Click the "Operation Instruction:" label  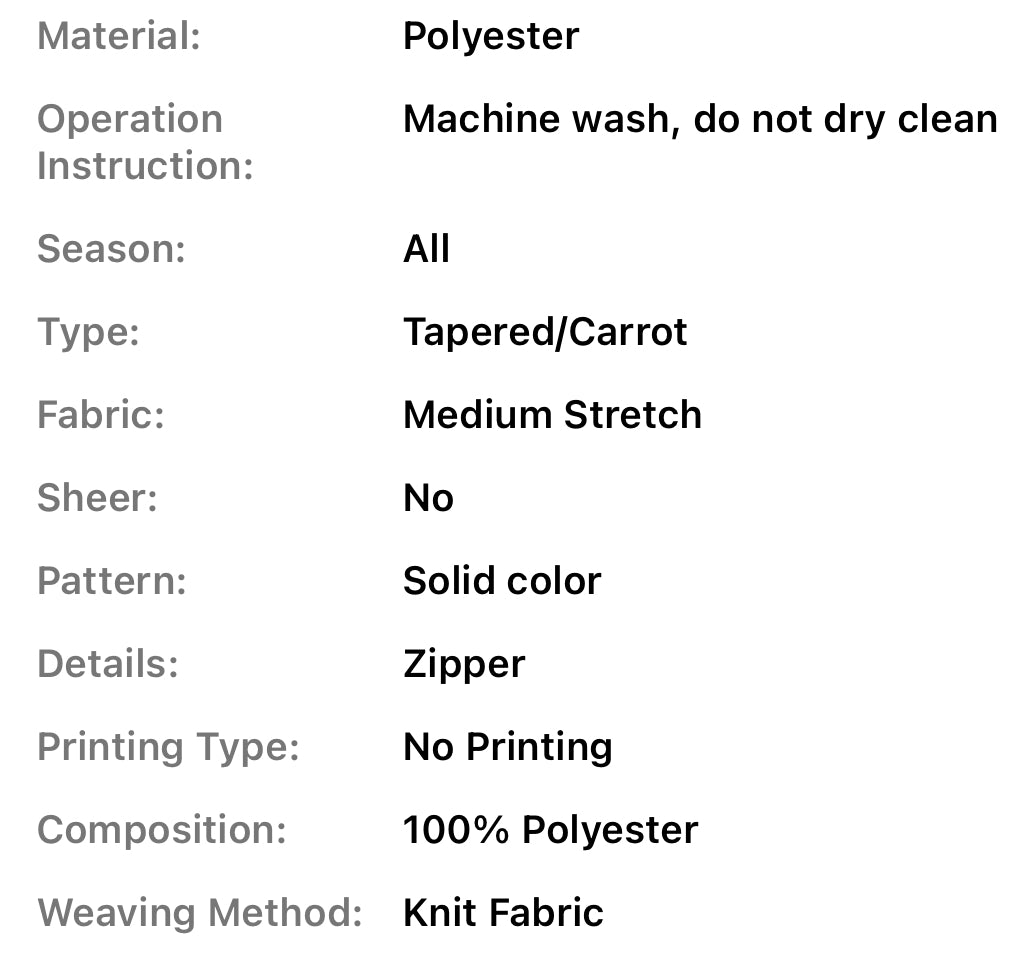click(144, 142)
